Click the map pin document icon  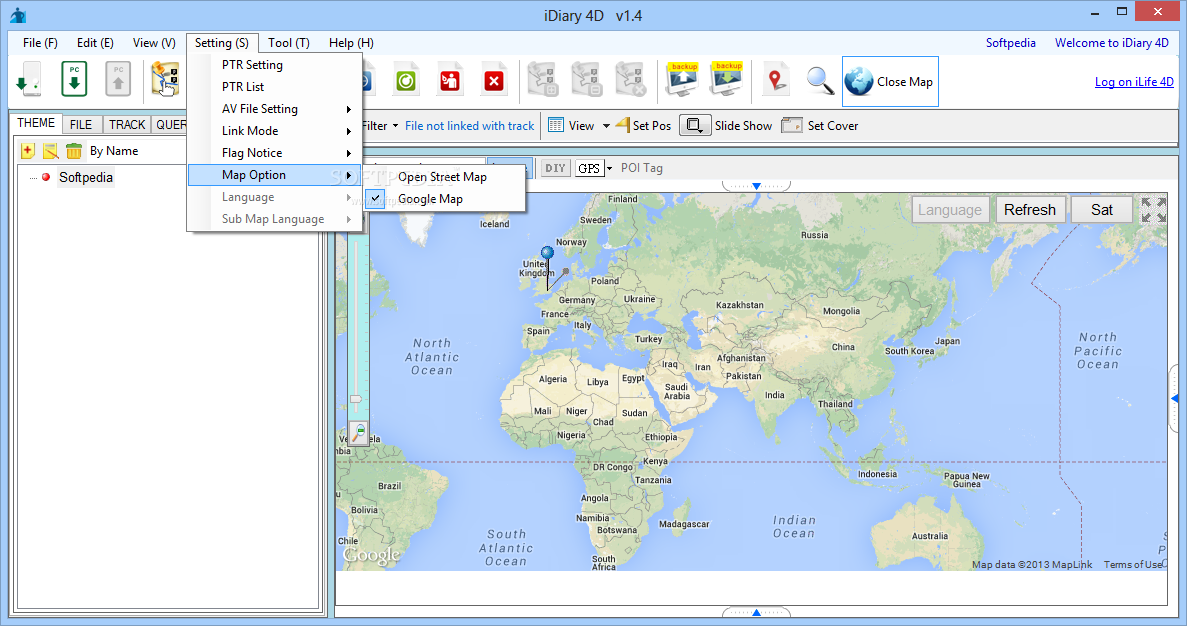pos(776,80)
